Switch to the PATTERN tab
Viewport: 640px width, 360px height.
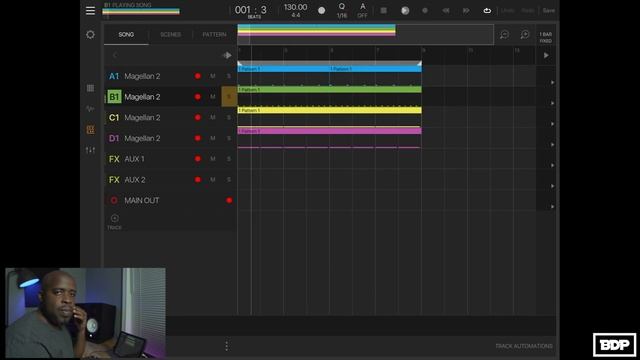(x=214, y=35)
